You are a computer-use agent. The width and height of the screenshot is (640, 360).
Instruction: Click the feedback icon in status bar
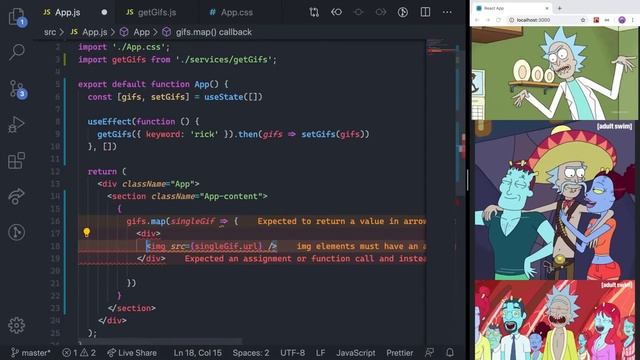(x=429, y=353)
